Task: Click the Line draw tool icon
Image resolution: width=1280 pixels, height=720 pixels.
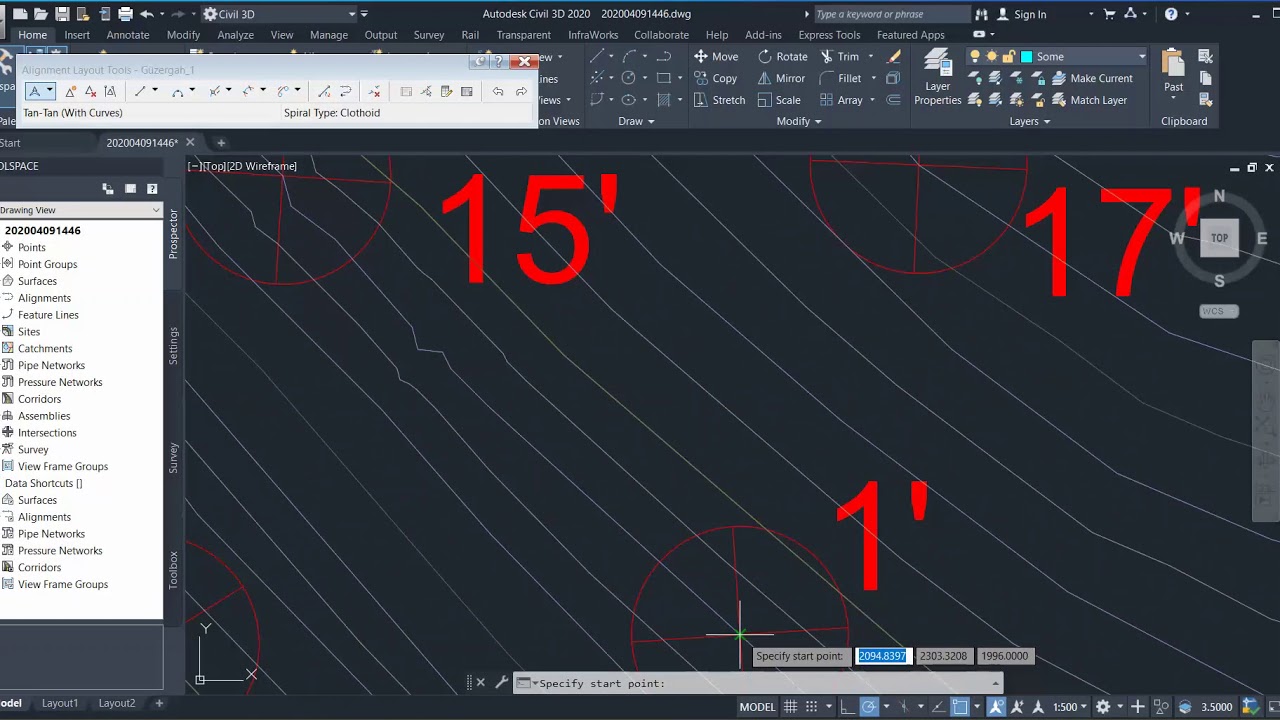Action: pyautogui.click(x=597, y=57)
